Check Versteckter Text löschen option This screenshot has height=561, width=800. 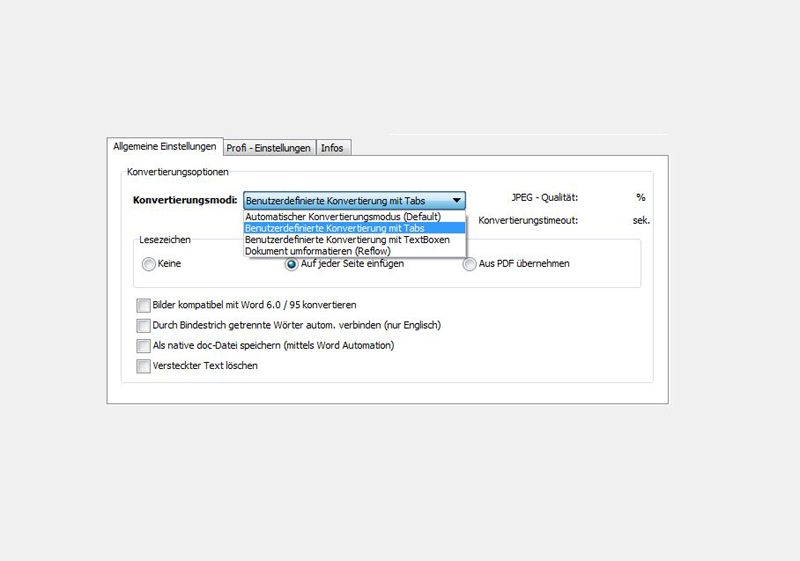143,366
